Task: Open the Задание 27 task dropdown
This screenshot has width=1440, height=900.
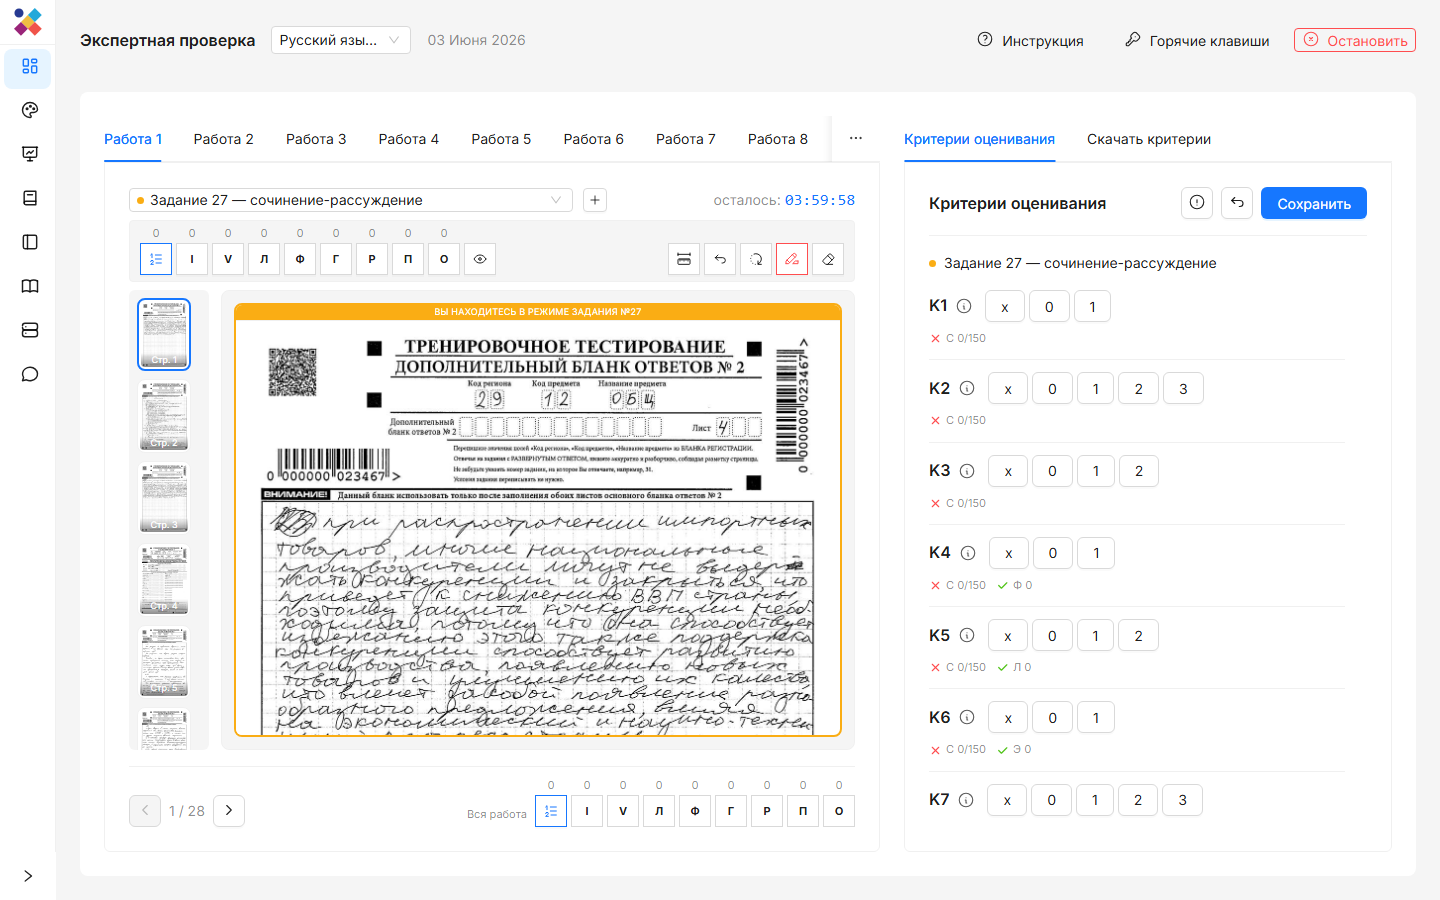Action: tap(351, 200)
